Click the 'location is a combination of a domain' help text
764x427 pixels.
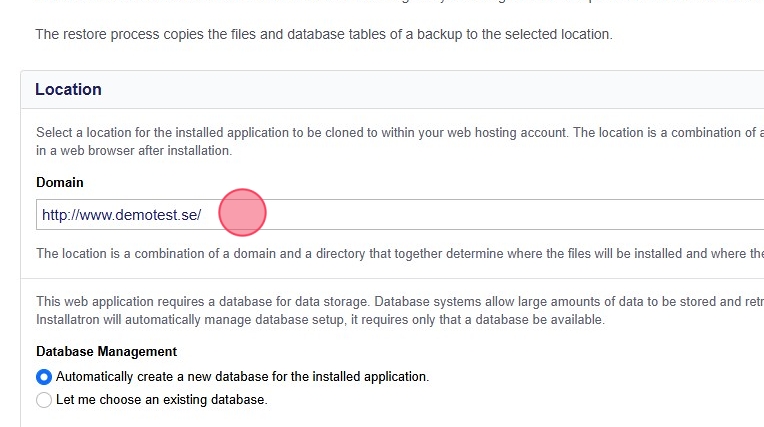[x=400, y=254]
